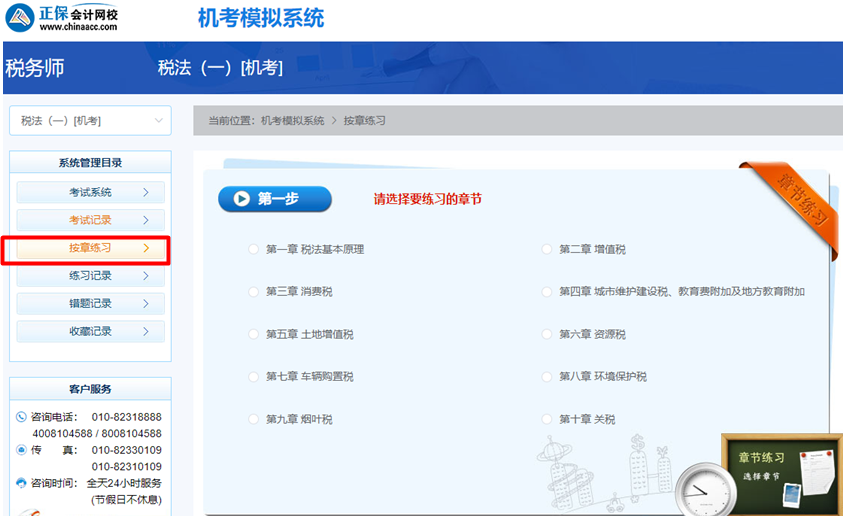Click the www.chinaacc.com site address

[78, 27]
